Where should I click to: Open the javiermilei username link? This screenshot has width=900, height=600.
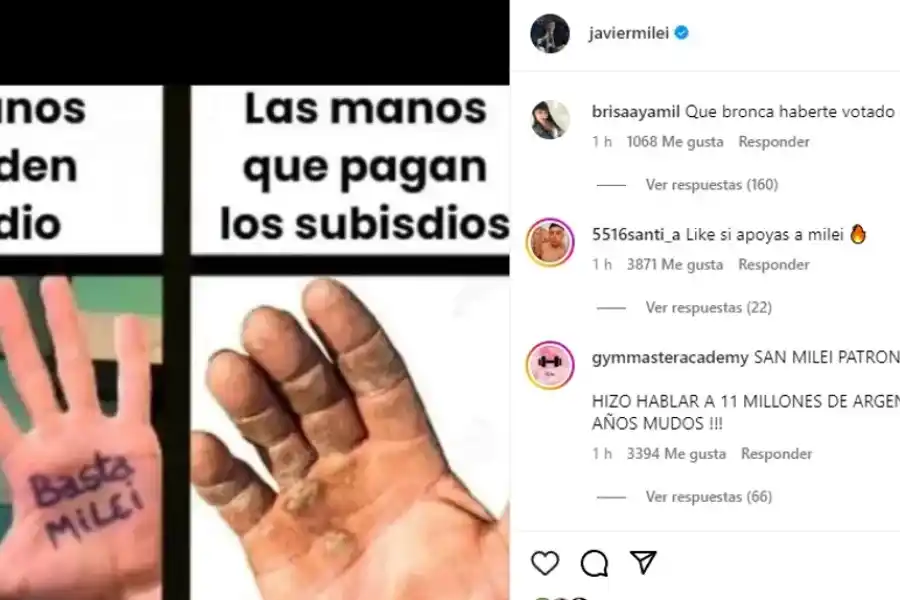pos(629,33)
